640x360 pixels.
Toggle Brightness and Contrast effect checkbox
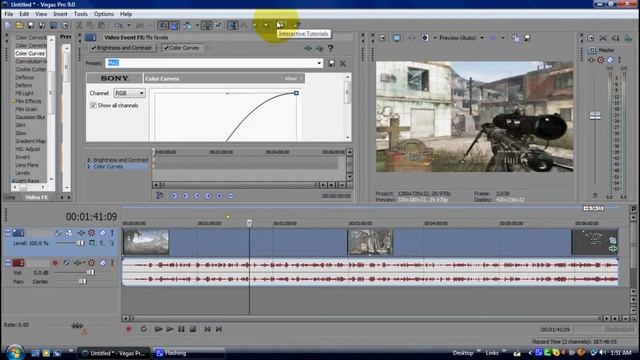pos(94,48)
